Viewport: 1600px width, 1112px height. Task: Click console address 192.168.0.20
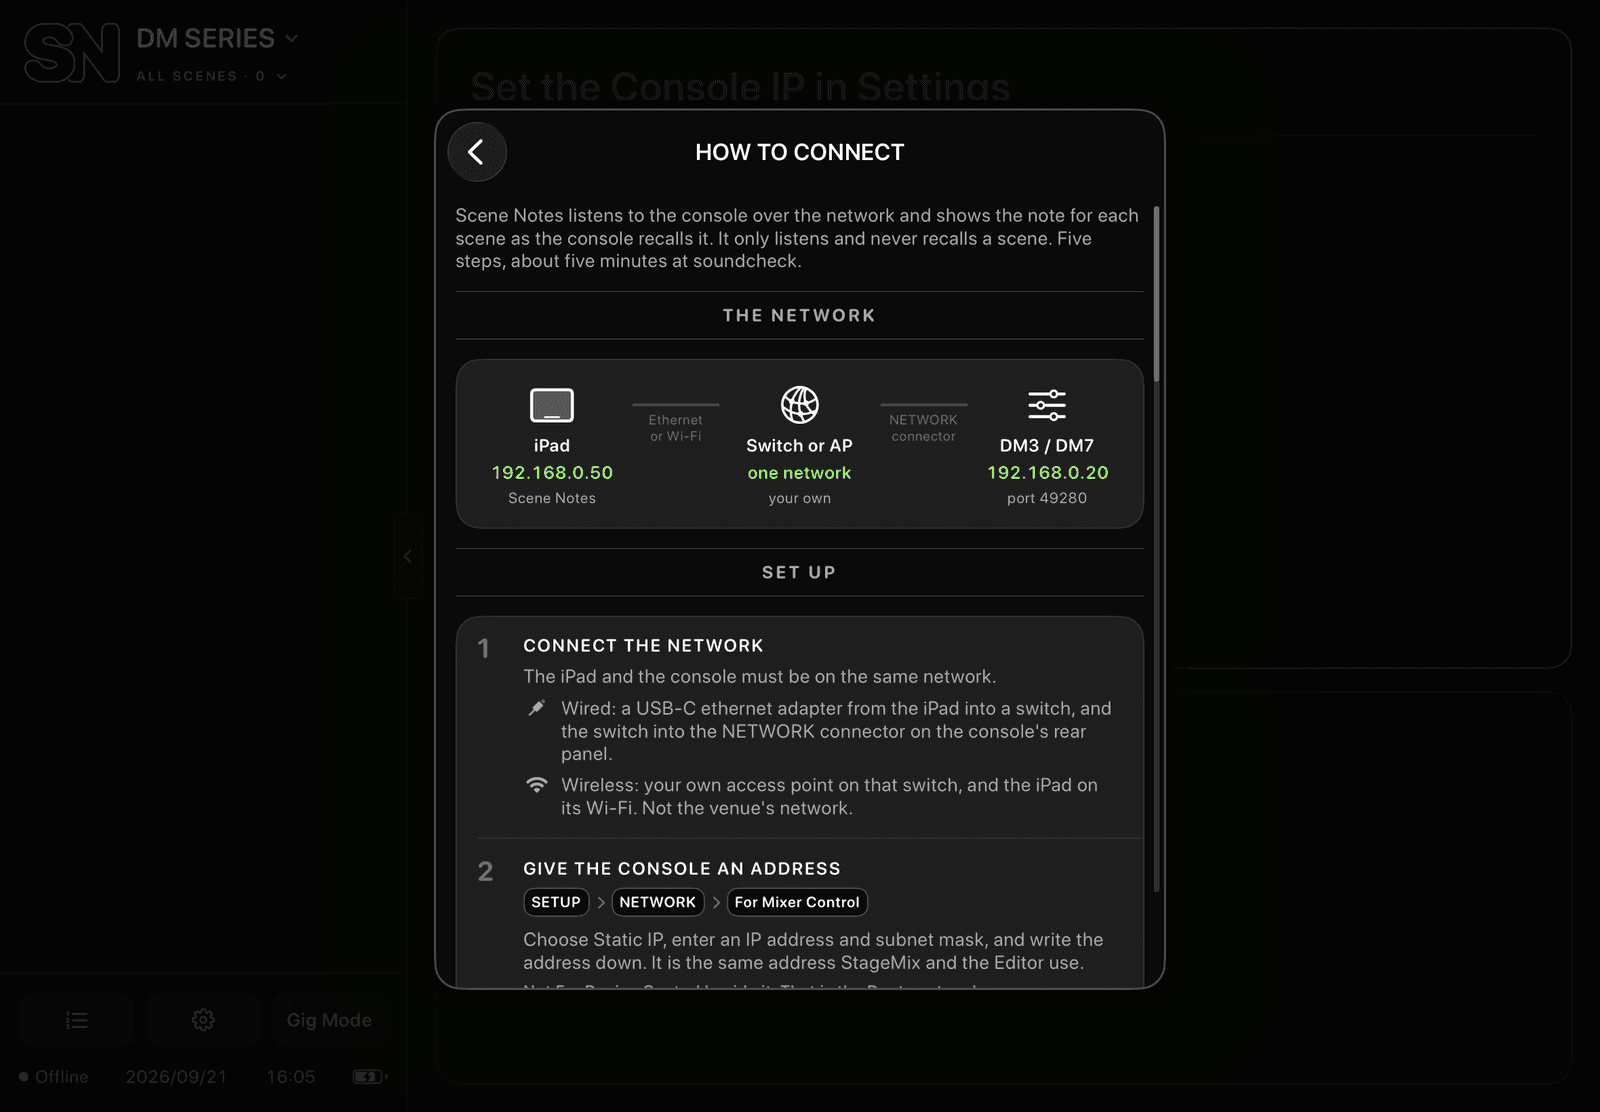1047,473
